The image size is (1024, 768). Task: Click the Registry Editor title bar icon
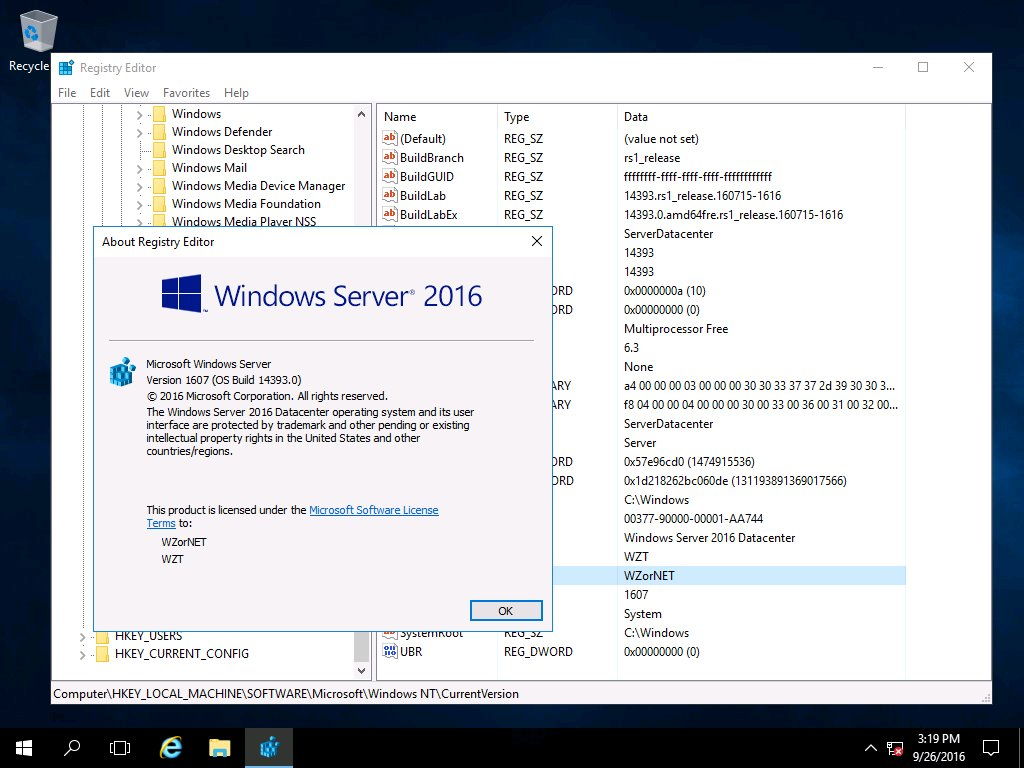[66, 67]
